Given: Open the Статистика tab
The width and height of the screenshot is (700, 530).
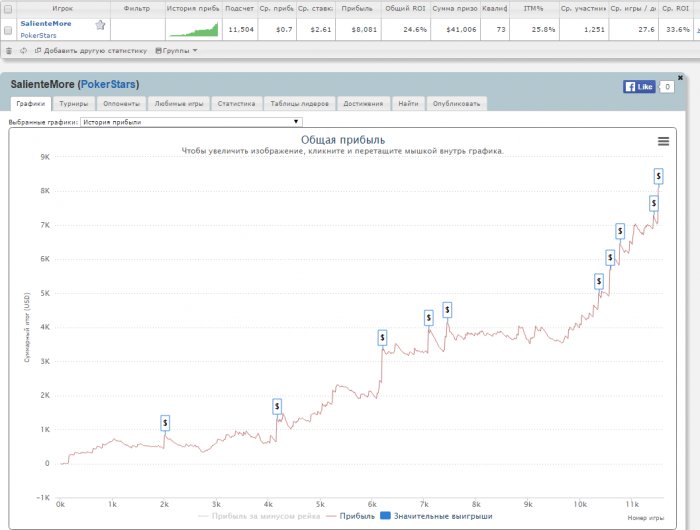Looking at the screenshot, I should [236, 103].
